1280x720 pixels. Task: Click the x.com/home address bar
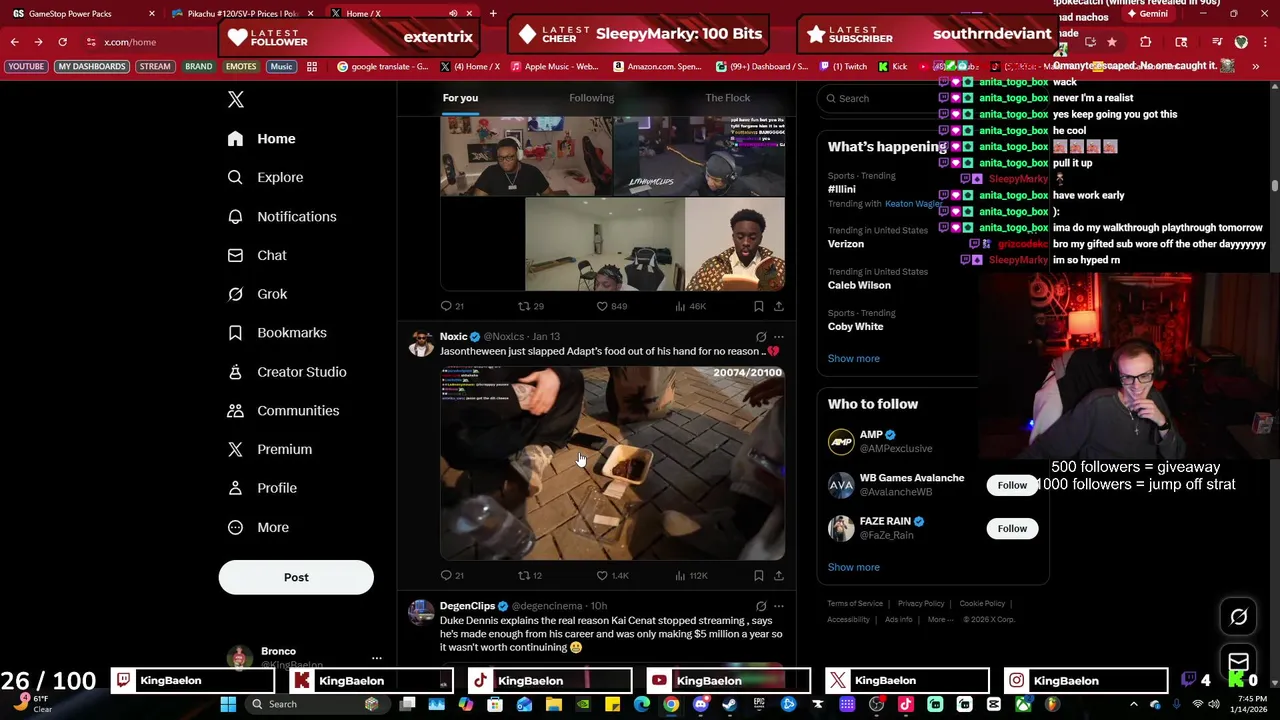pos(130,42)
